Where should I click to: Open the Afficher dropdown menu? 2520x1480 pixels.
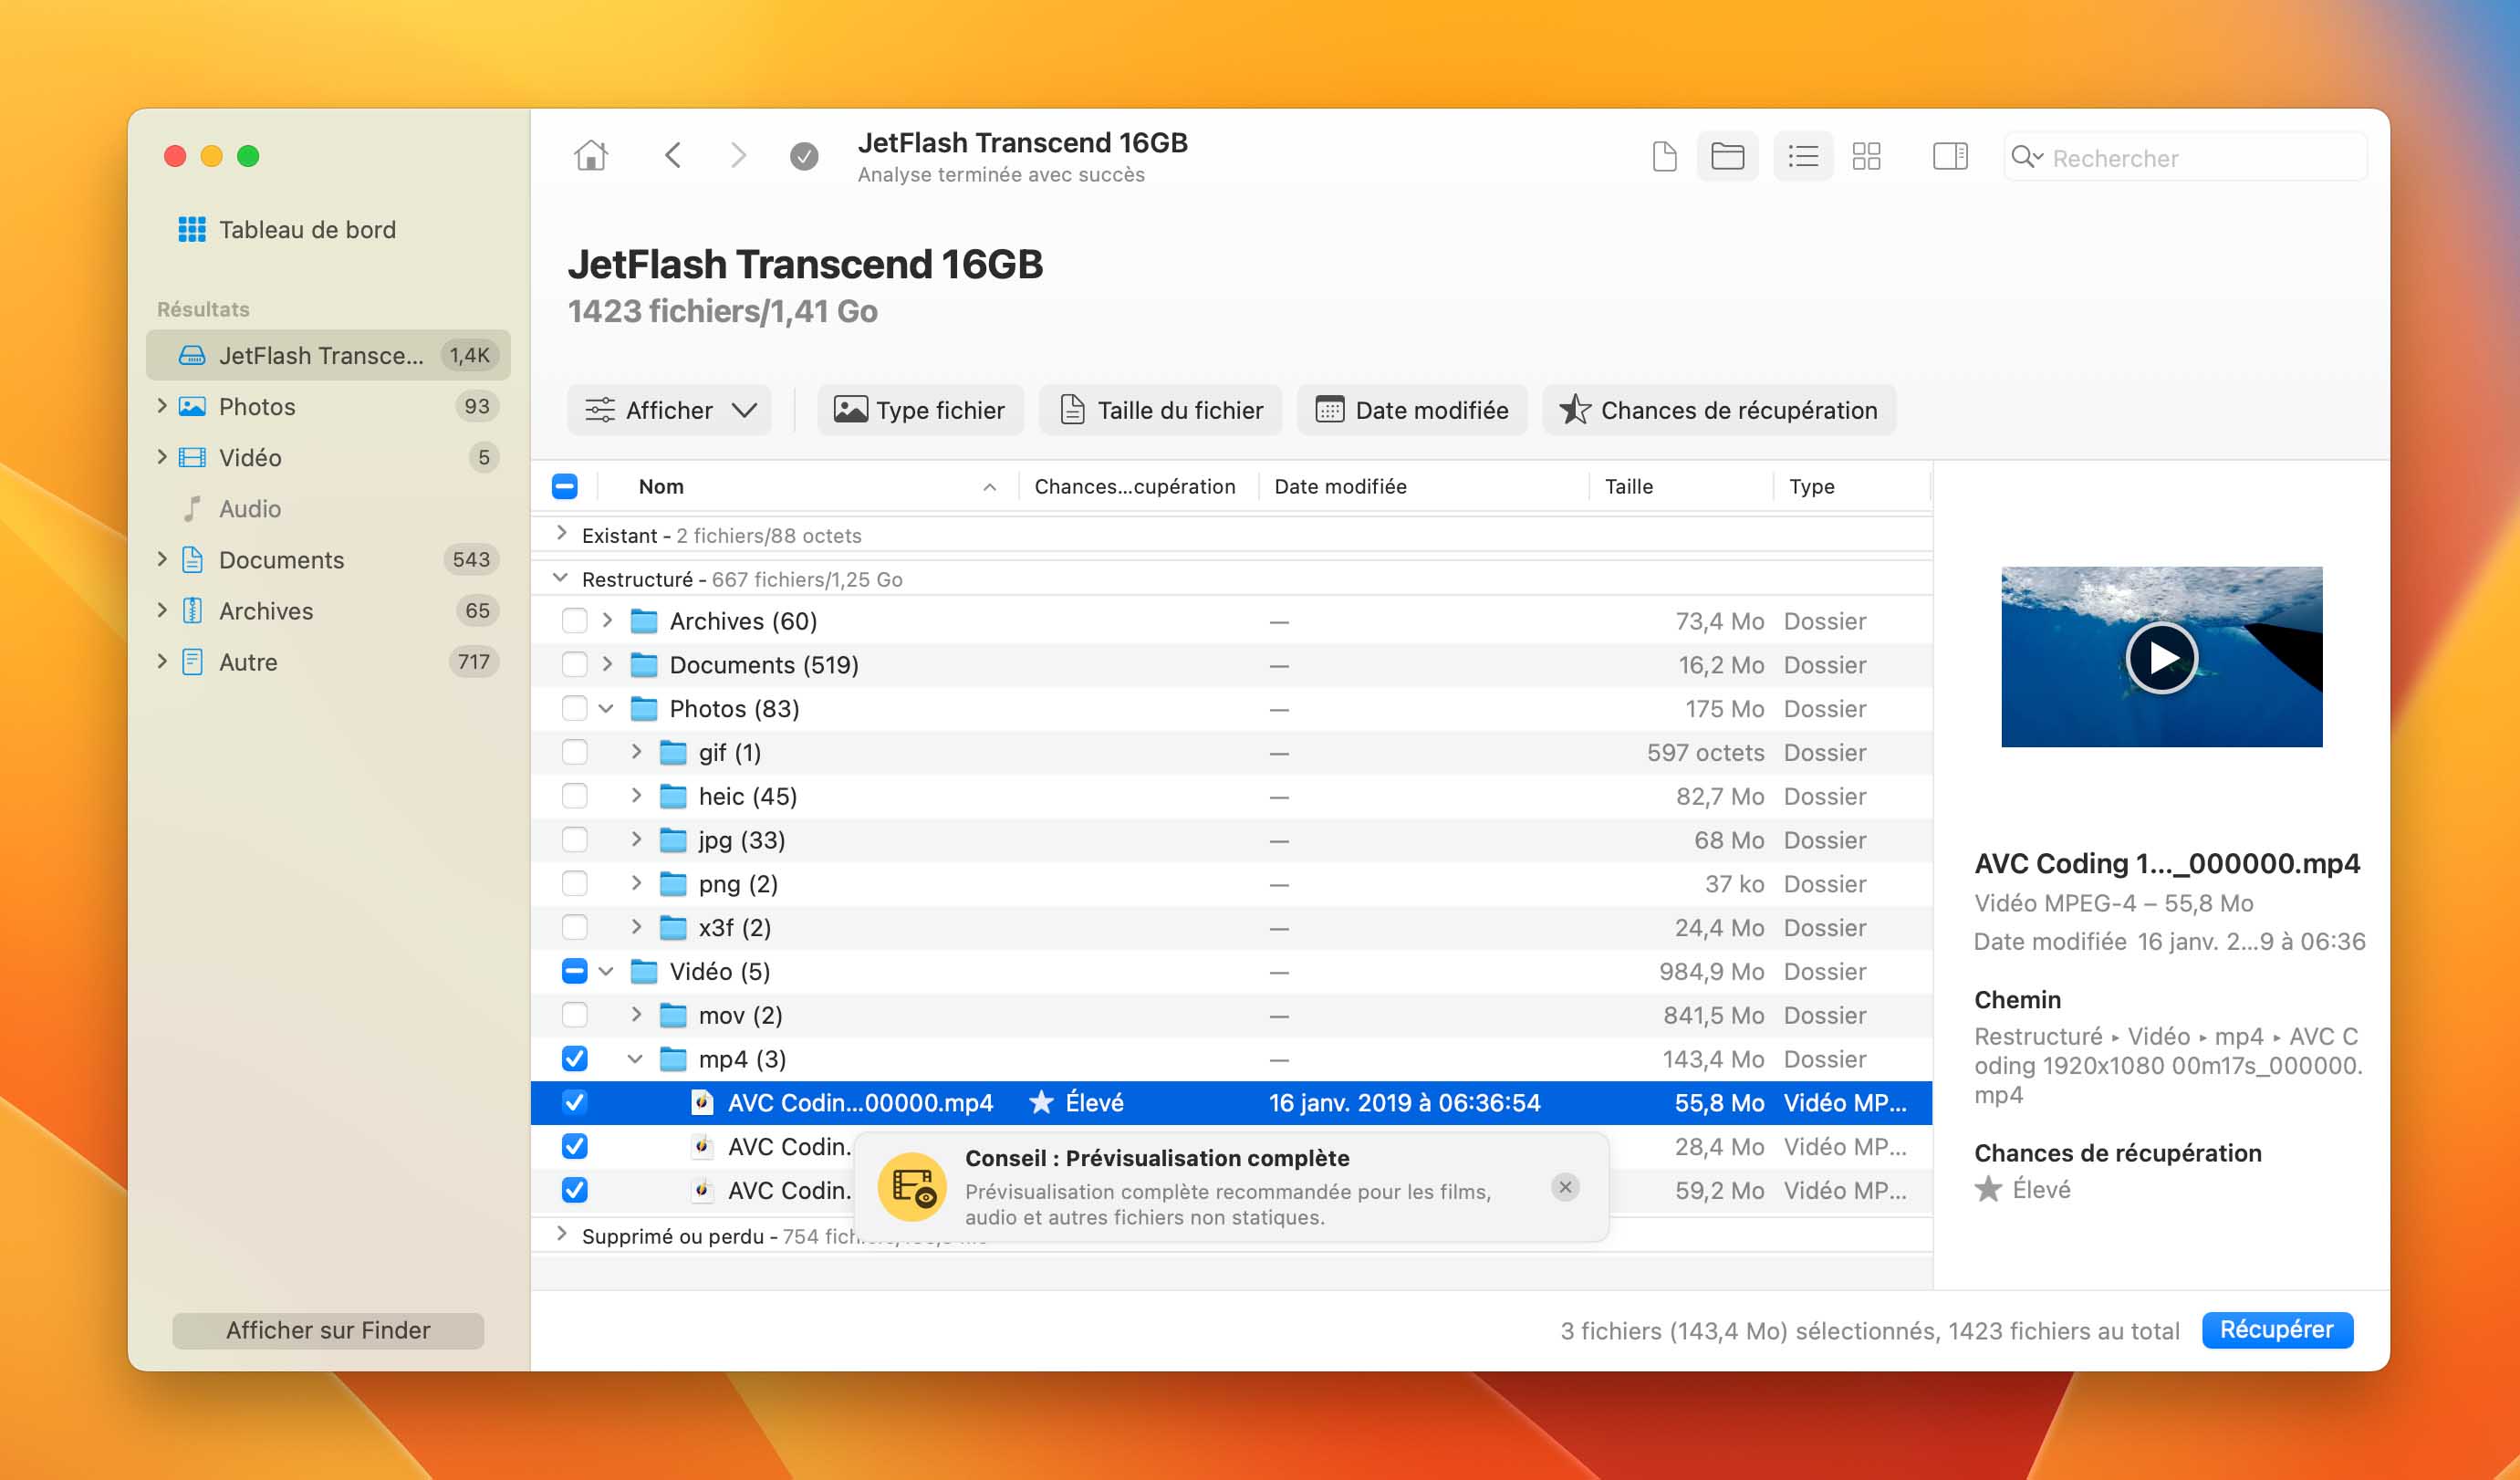click(x=669, y=410)
